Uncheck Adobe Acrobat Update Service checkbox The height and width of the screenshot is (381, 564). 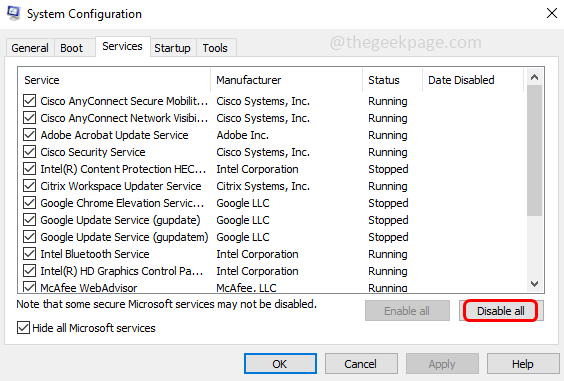29,135
